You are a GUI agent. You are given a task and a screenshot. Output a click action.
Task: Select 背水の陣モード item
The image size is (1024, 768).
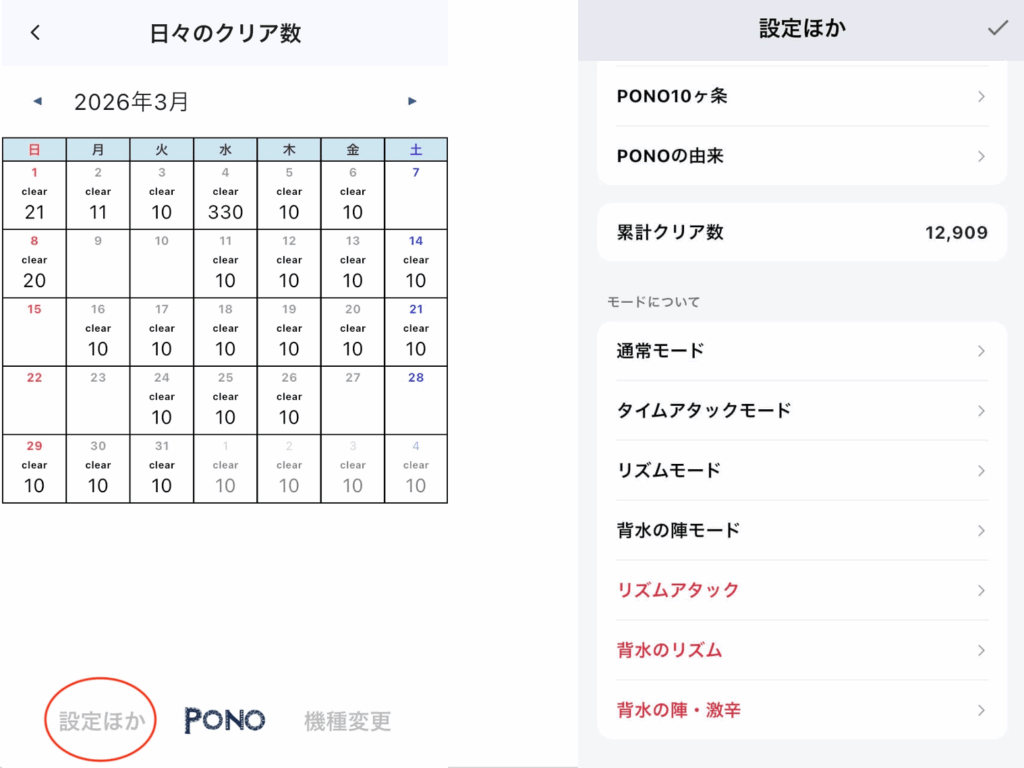pyautogui.click(x=802, y=530)
